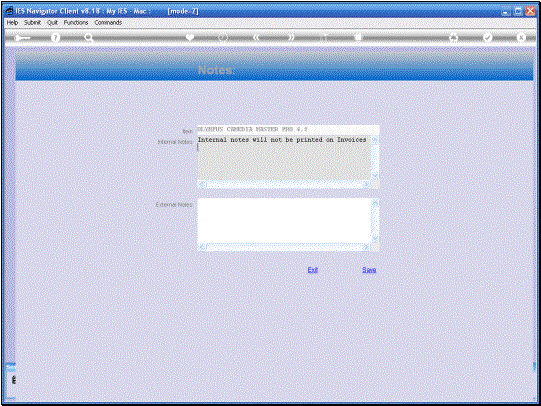Click the checkmark submit icon in toolbar
Image resolution: width=541 pixels, height=406 pixels.
(x=487, y=37)
